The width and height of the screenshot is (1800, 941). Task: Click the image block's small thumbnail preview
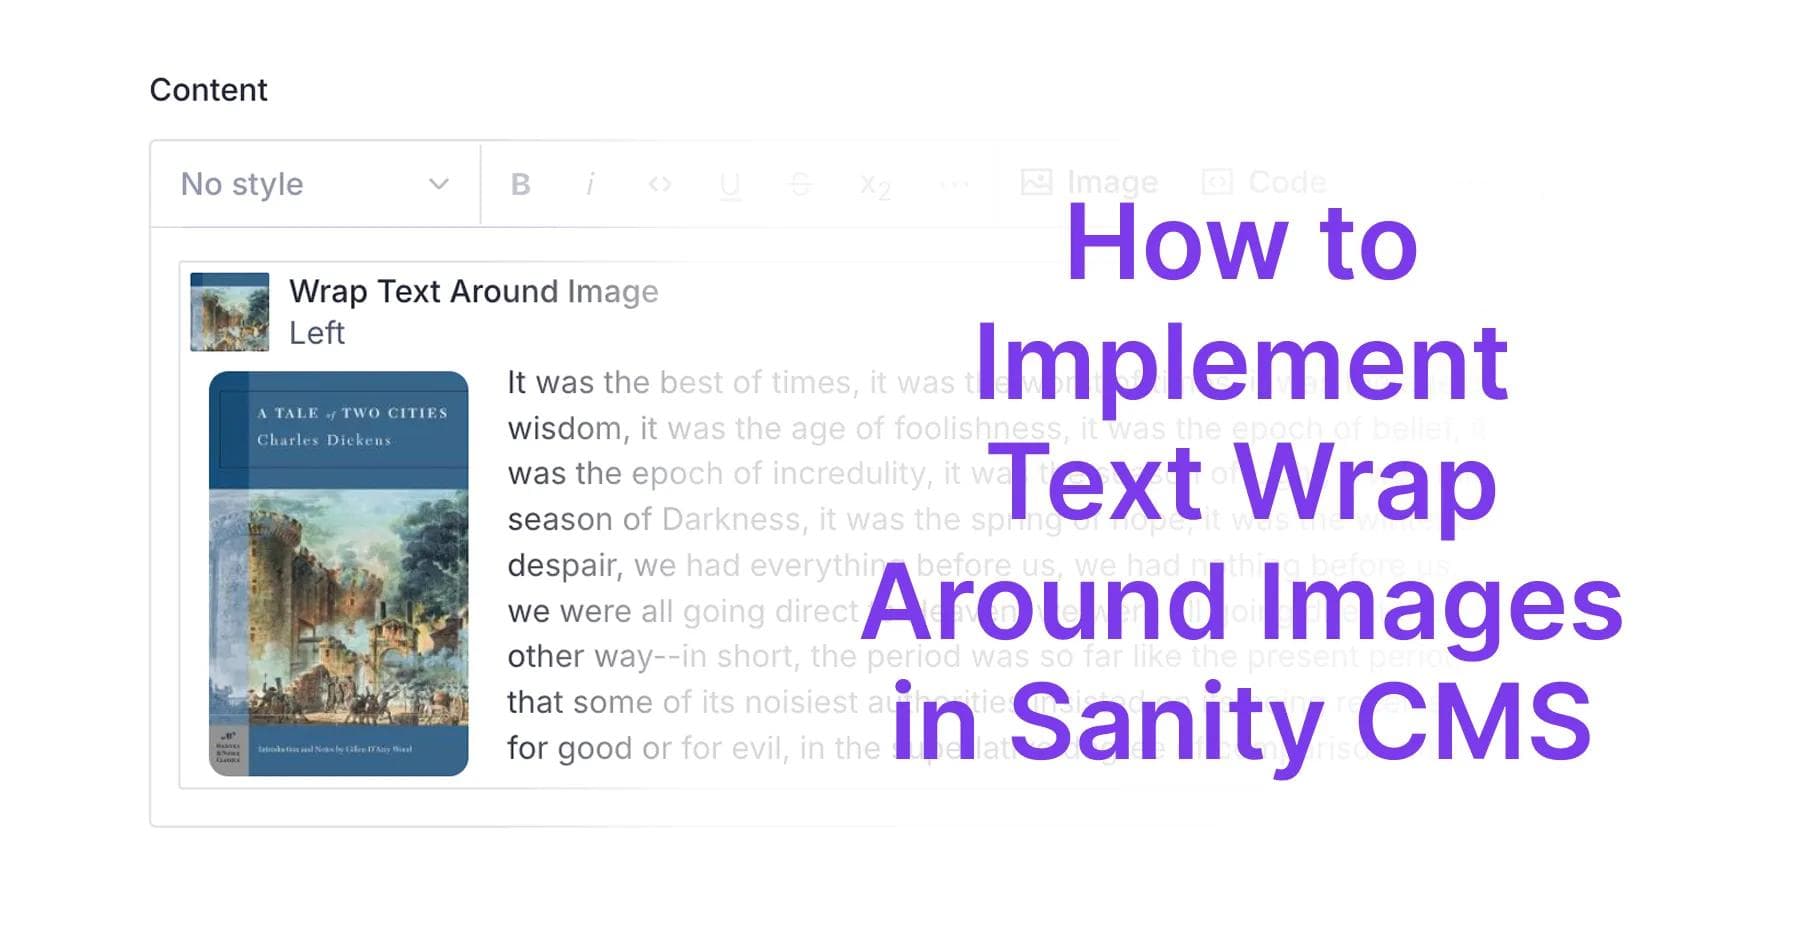coord(228,312)
